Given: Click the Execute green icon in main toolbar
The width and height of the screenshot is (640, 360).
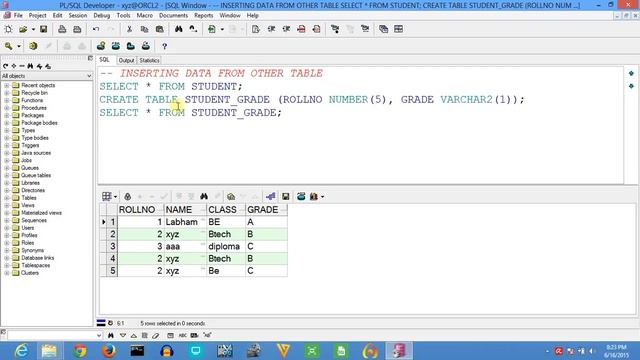Looking at the screenshot, I should click(211, 29).
